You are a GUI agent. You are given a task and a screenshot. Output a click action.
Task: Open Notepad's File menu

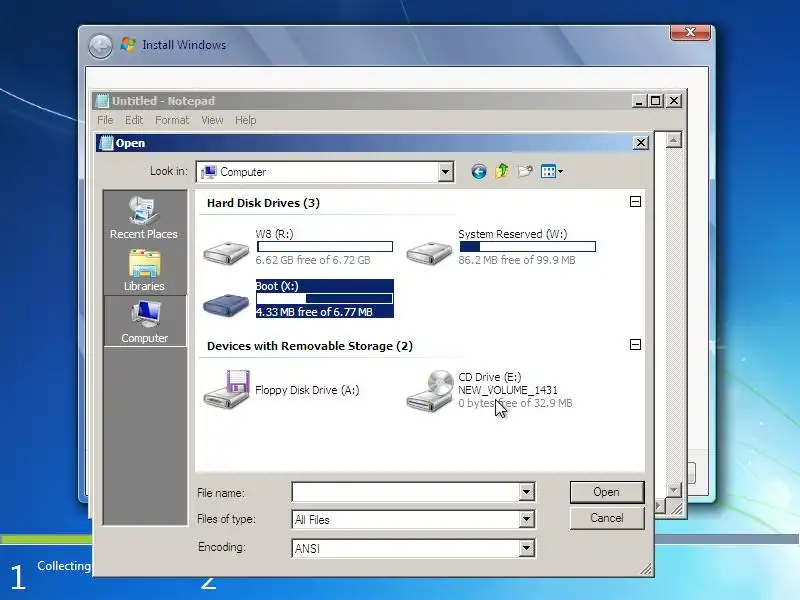pos(105,120)
